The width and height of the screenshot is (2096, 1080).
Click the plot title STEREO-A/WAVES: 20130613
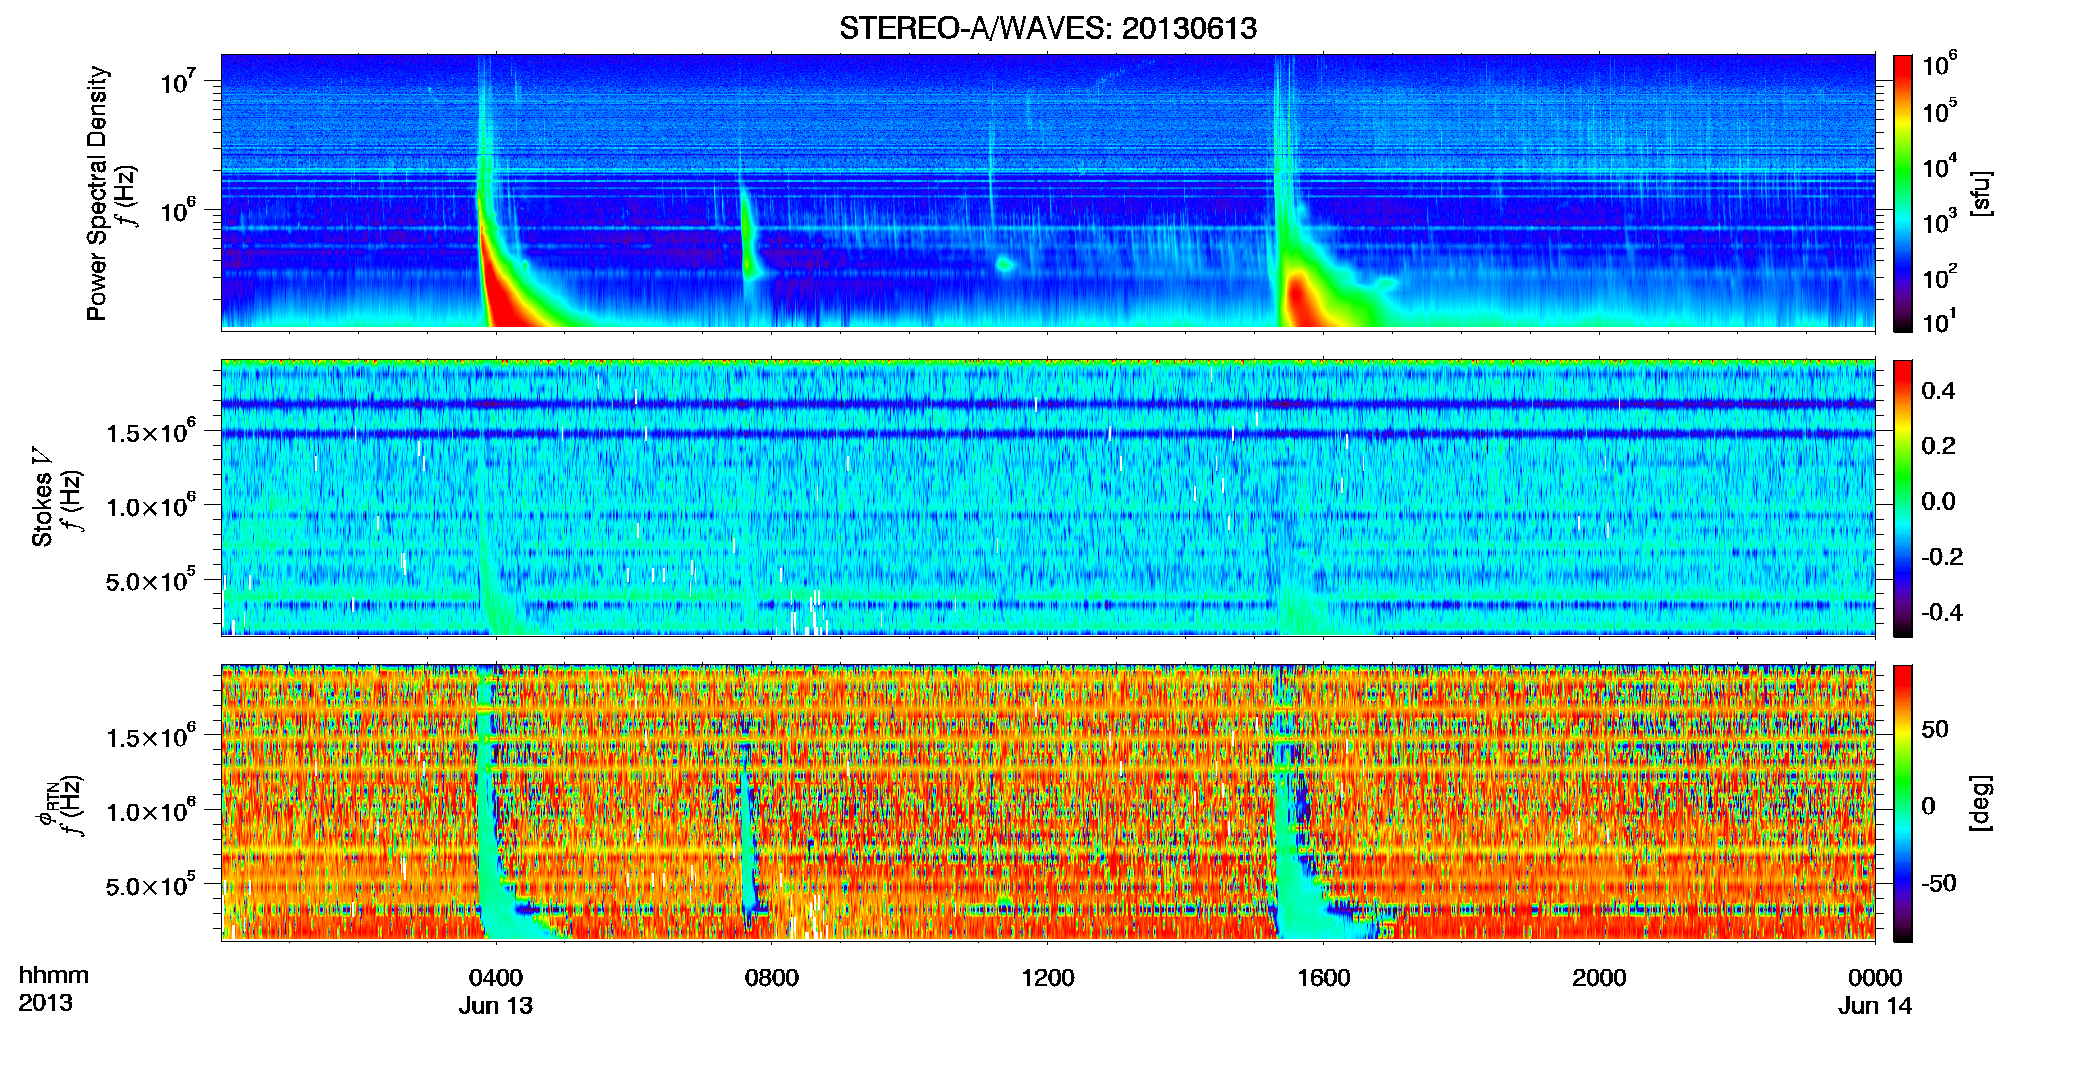[x=1048, y=28]
